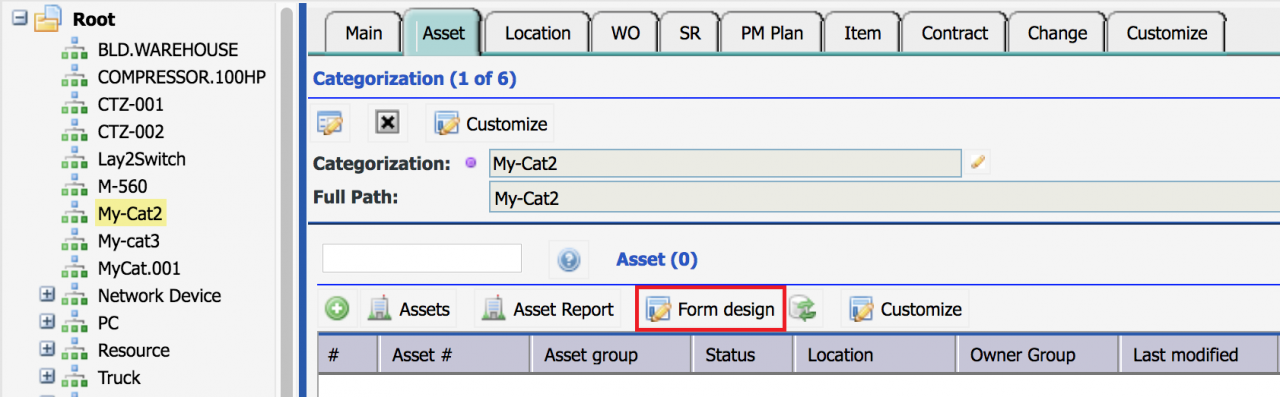The height and width of the screenshot is (397, 1280).
Task: Expand the Network Device node
Action: pyautogui.click(x=46, y=294)
